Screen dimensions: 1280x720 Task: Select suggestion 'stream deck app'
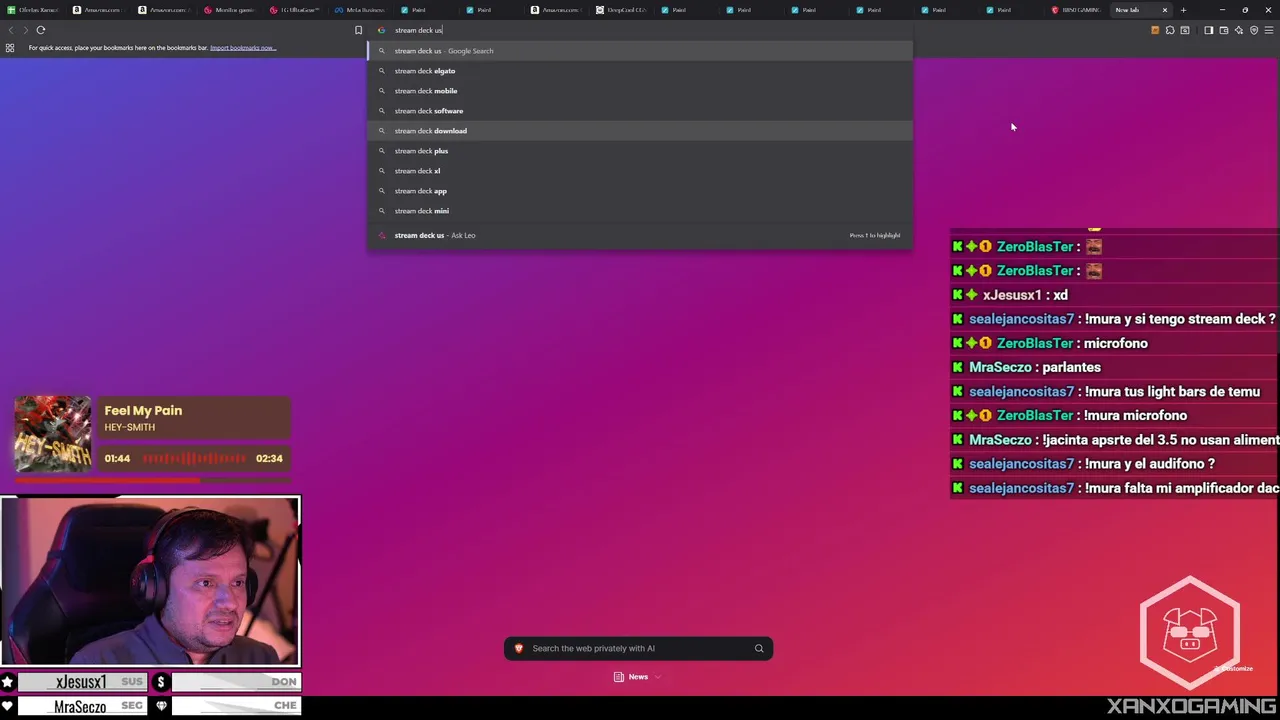click(x=640, y=191)
